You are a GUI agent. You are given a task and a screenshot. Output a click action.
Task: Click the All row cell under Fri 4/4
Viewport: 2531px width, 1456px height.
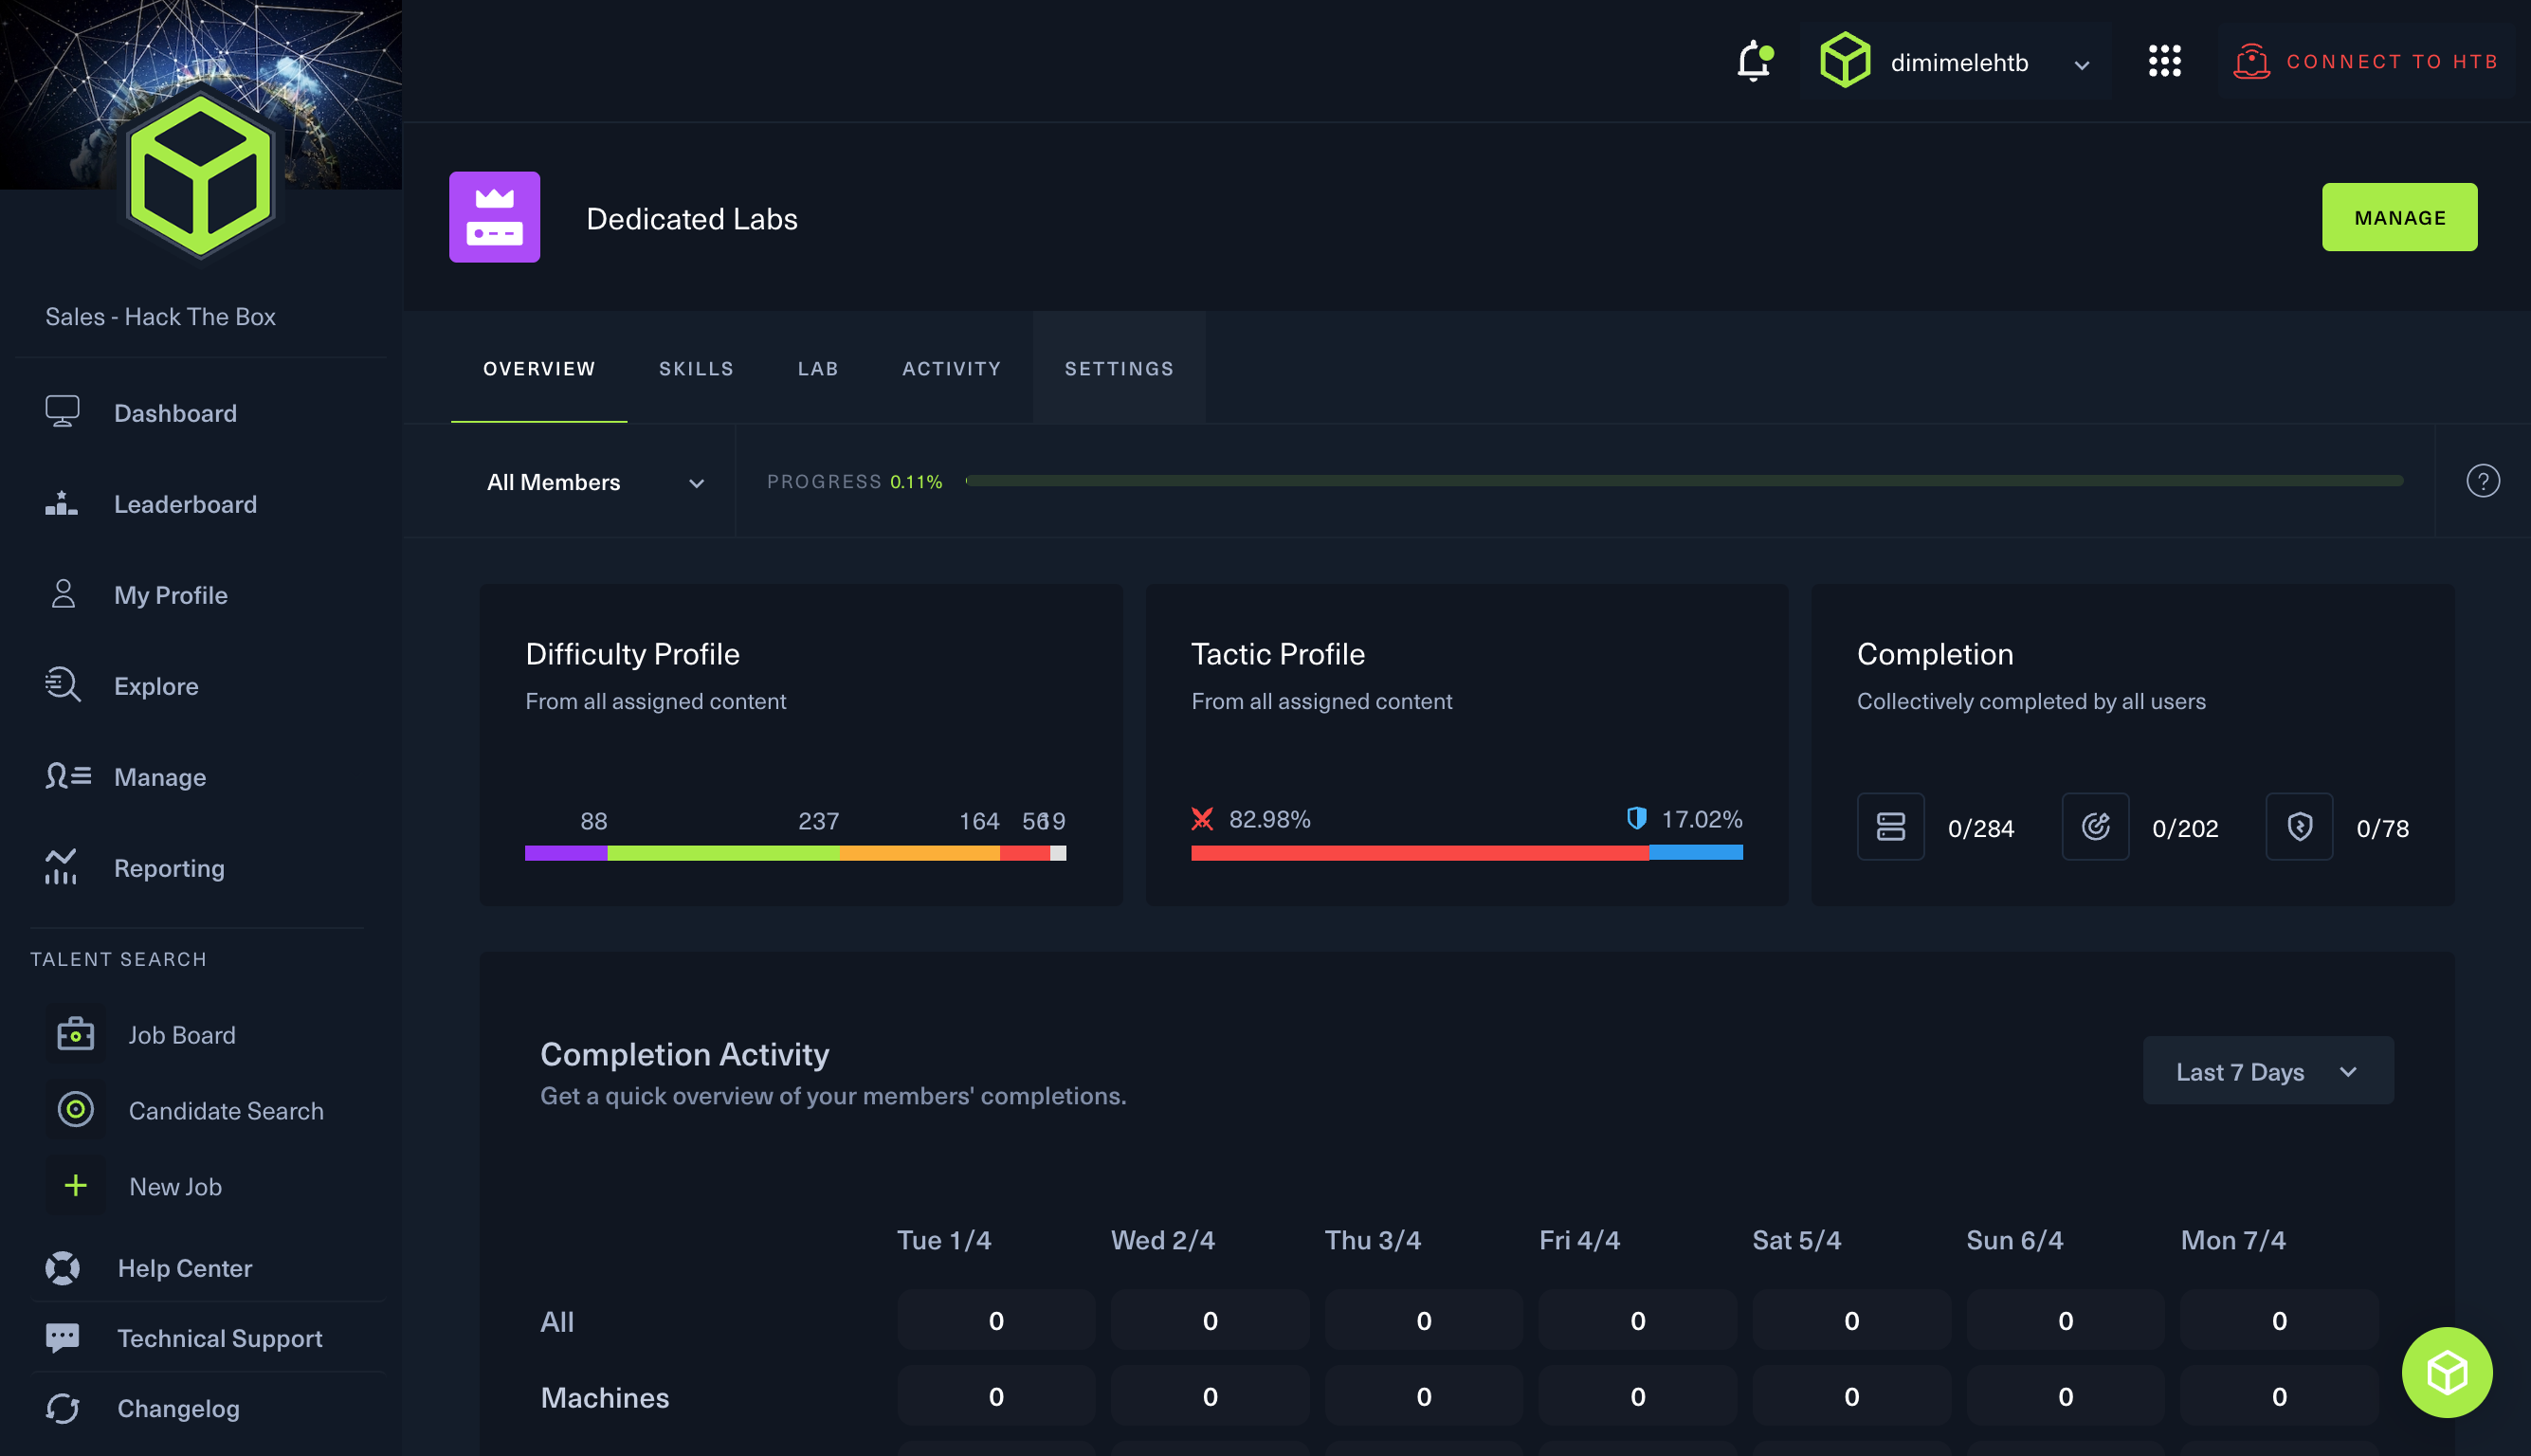tap(1637, 1320)
